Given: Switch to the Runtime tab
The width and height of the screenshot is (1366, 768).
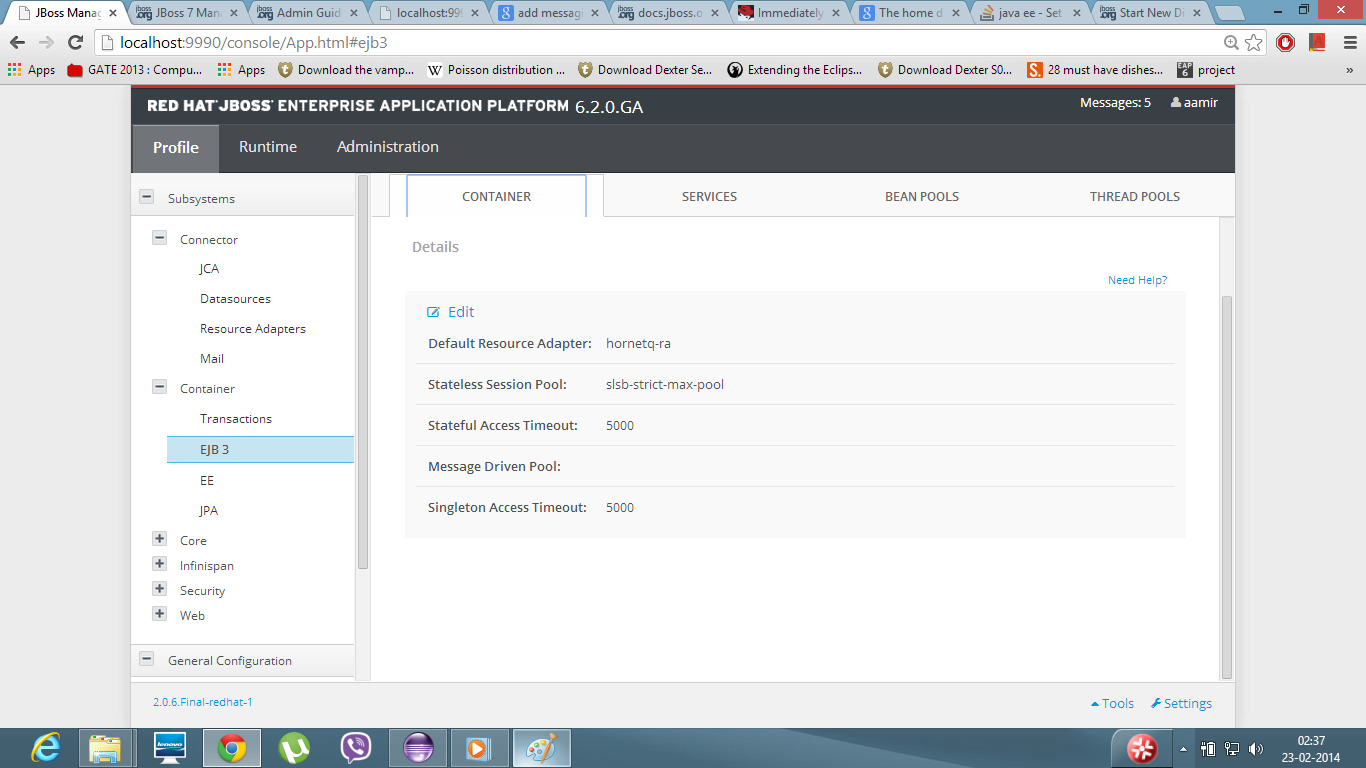Looking at the screenshot, I should coord(268,147).
